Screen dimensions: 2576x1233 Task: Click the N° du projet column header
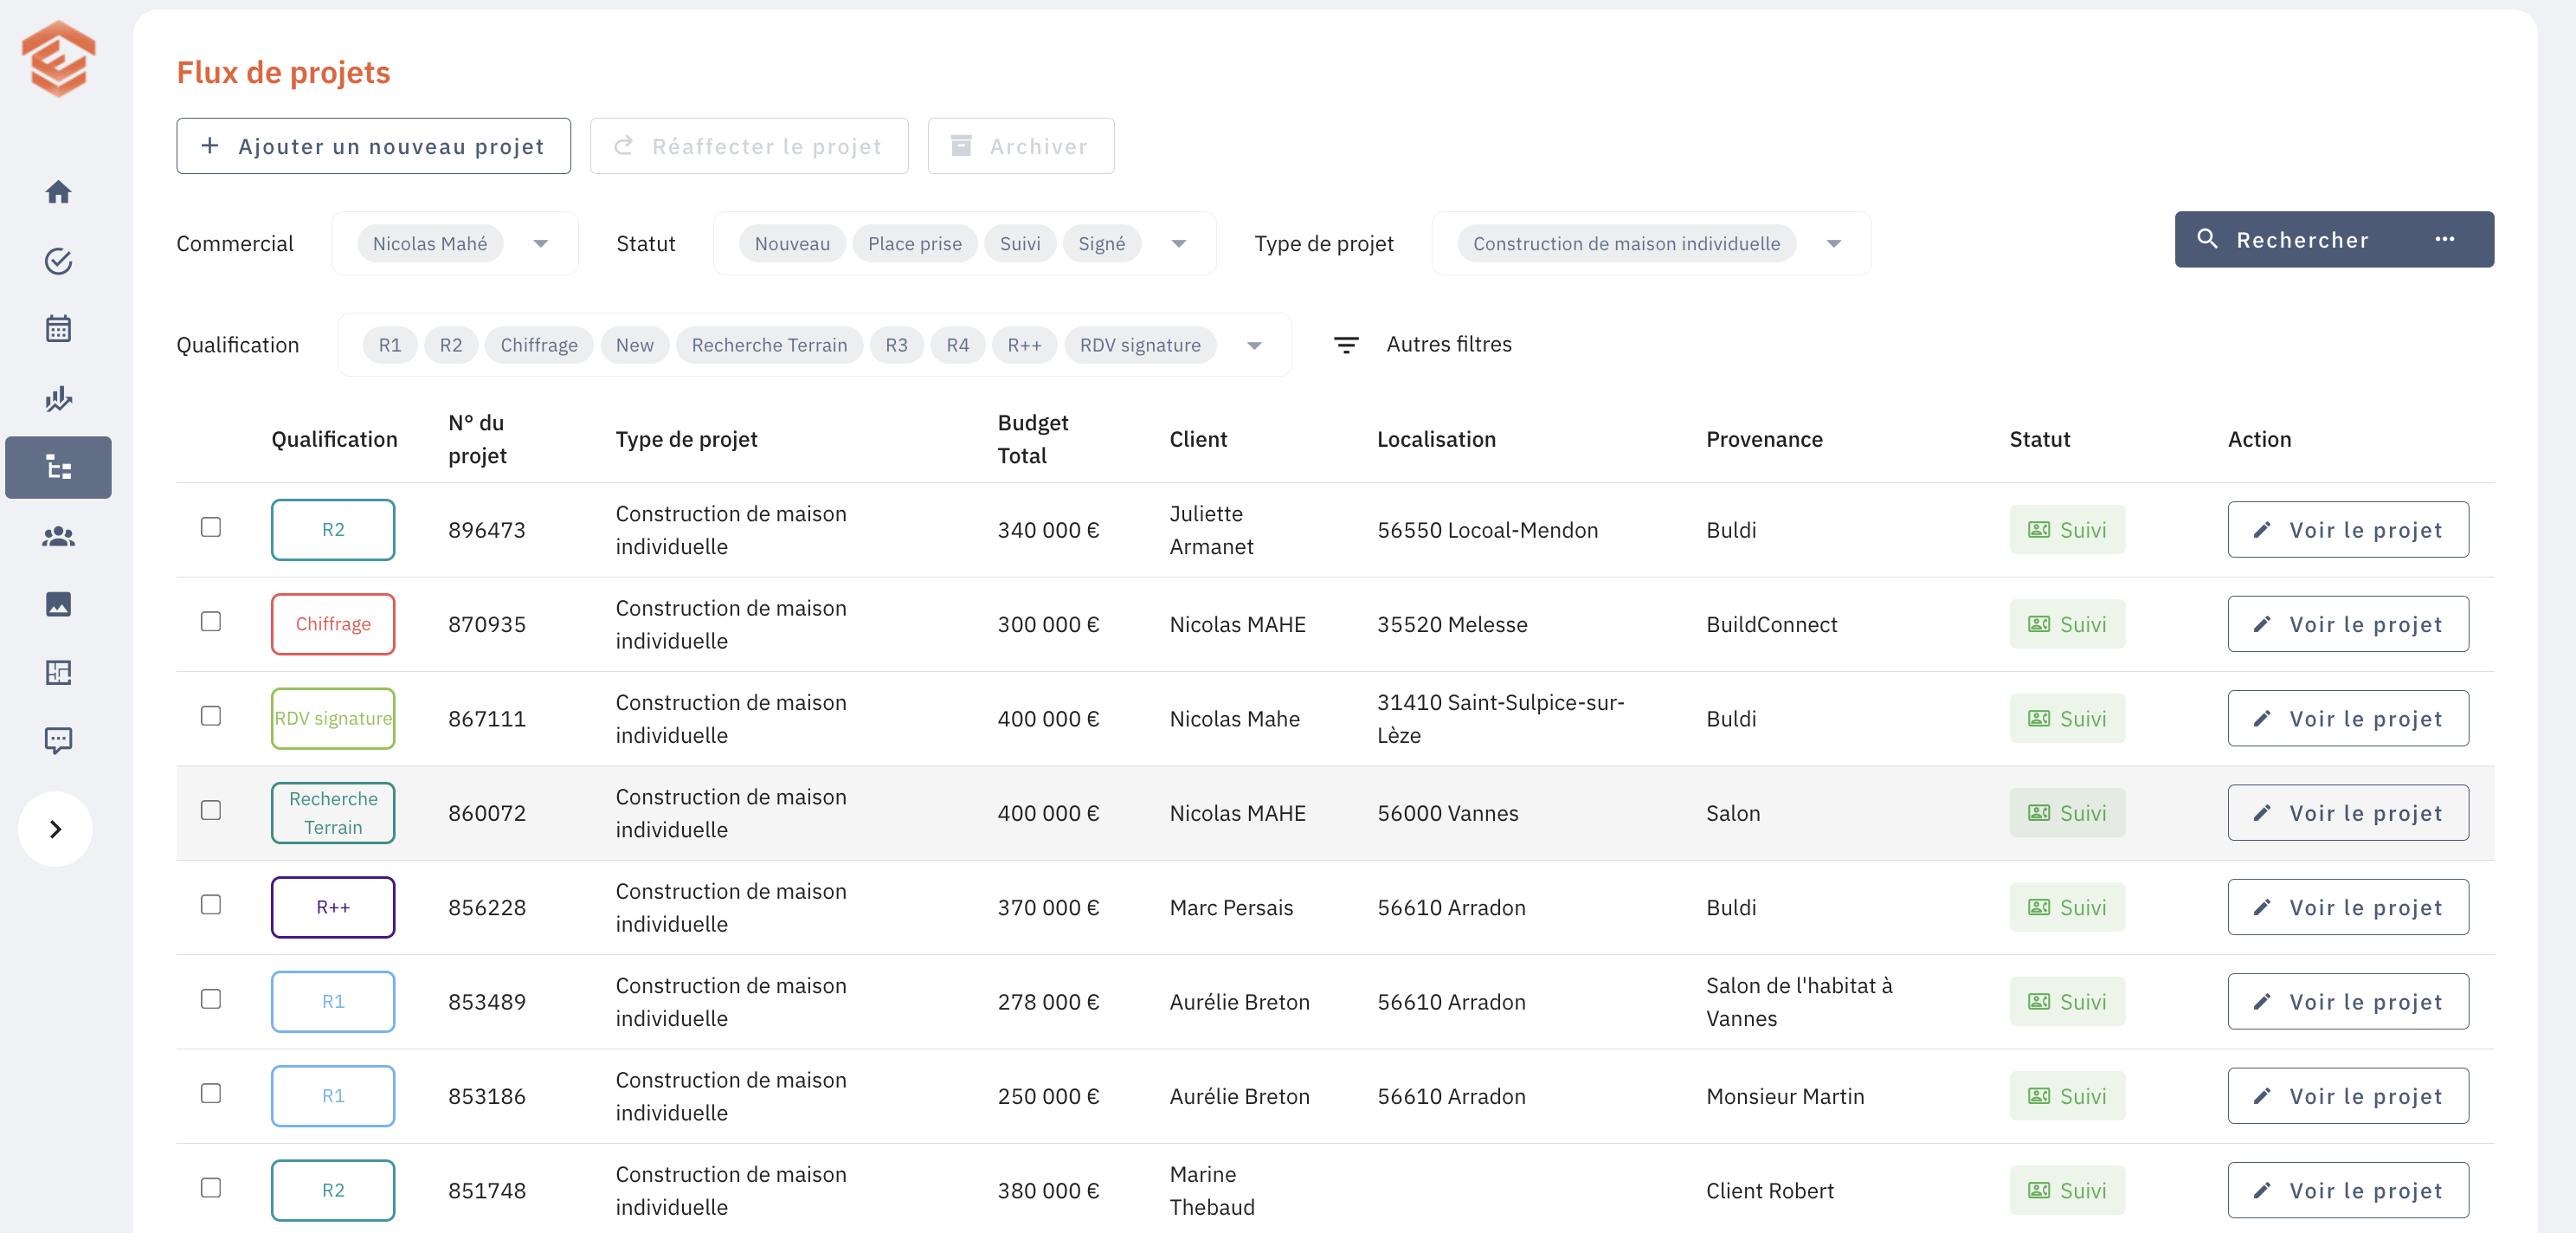point(477,439)
